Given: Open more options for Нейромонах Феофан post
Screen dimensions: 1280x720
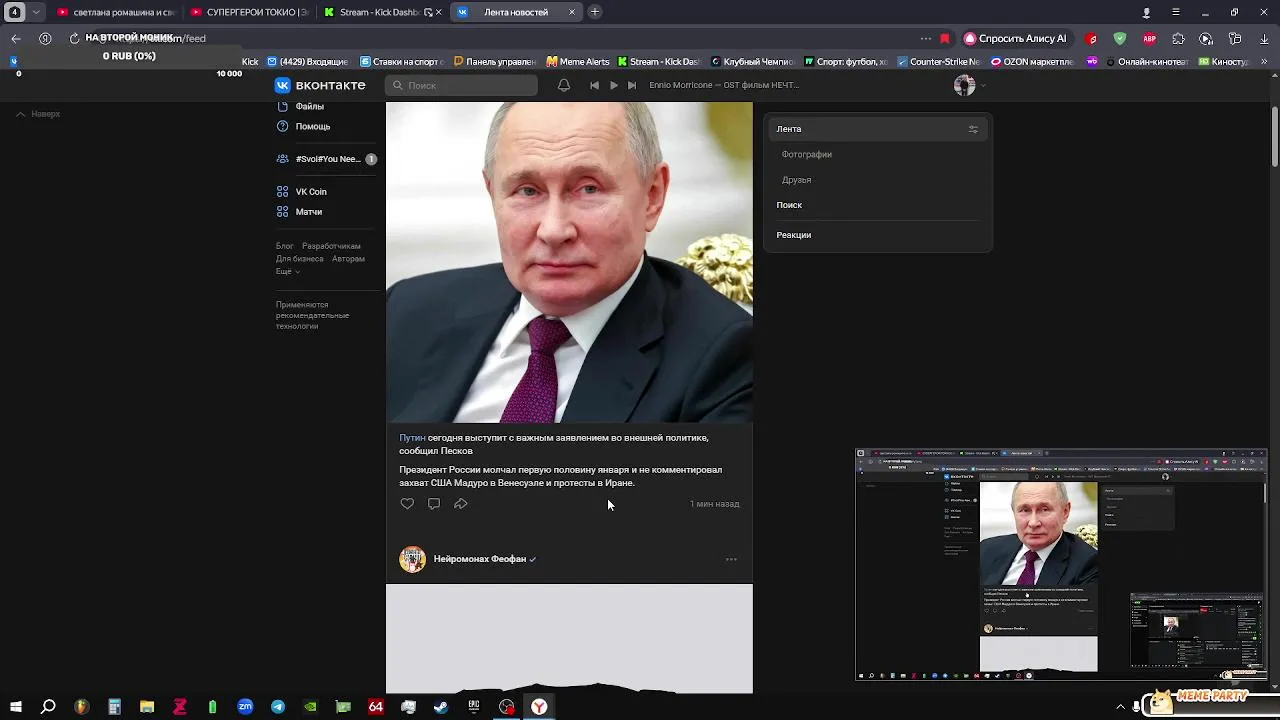Looking at the screenshot, I should point(731,559).
